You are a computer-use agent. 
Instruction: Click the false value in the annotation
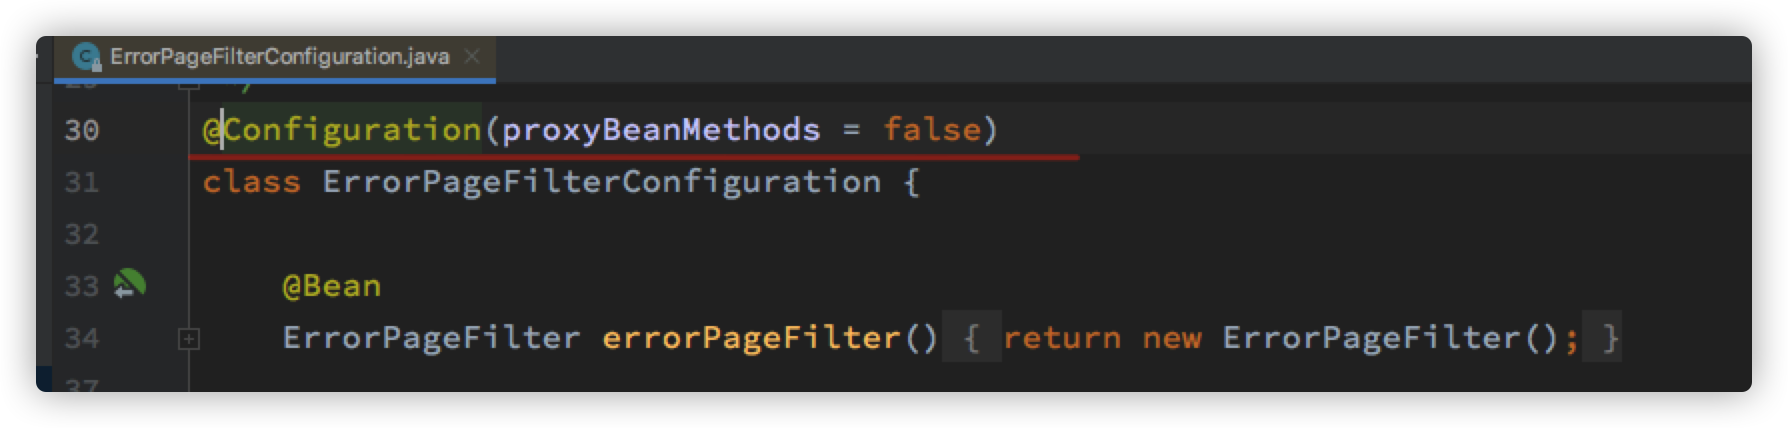(932, 130)
